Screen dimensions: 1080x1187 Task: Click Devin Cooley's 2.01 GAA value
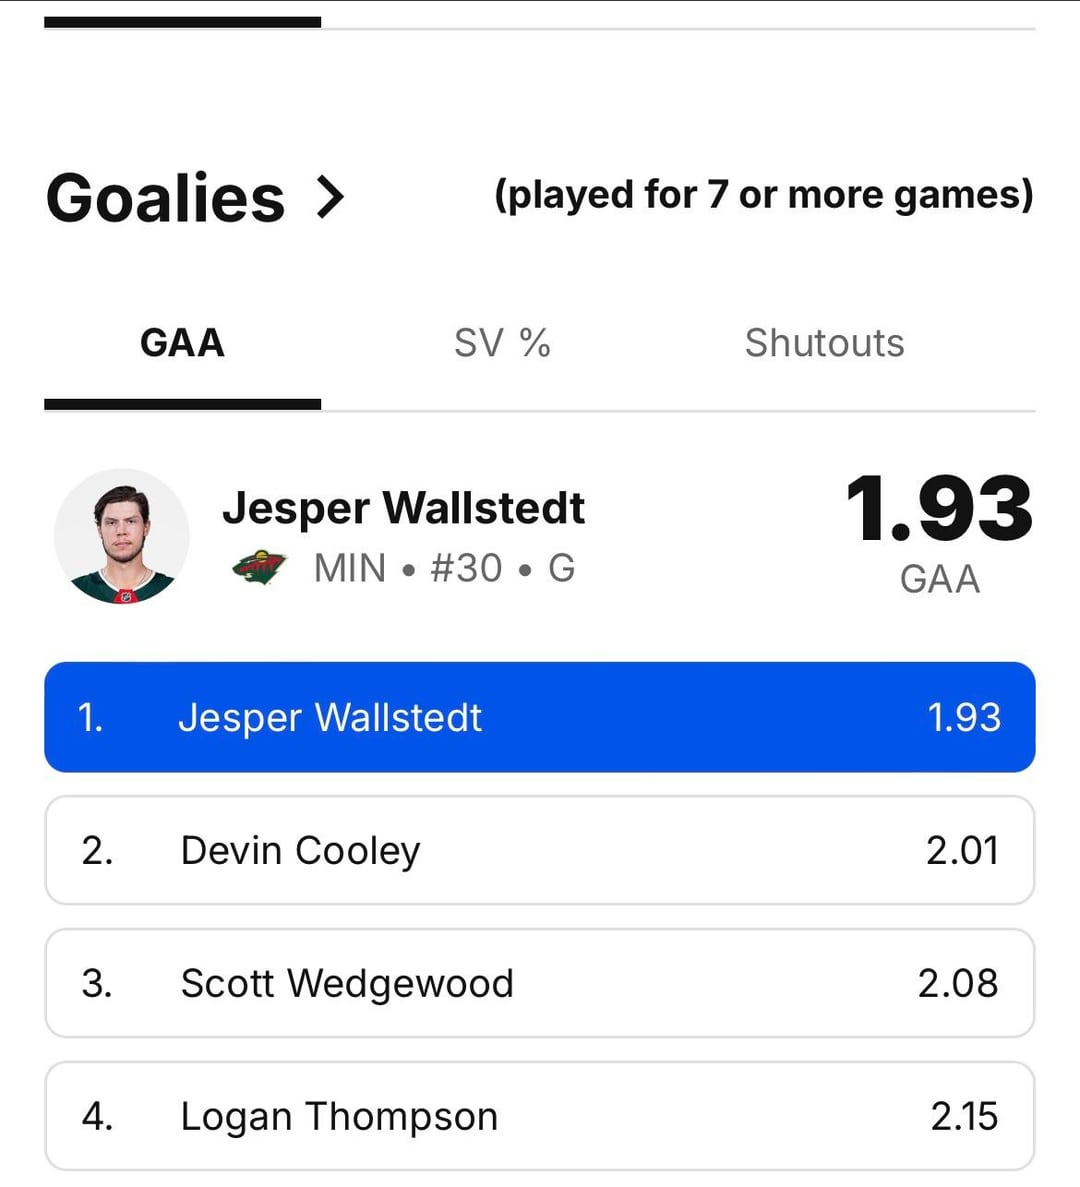pos(962,851)
